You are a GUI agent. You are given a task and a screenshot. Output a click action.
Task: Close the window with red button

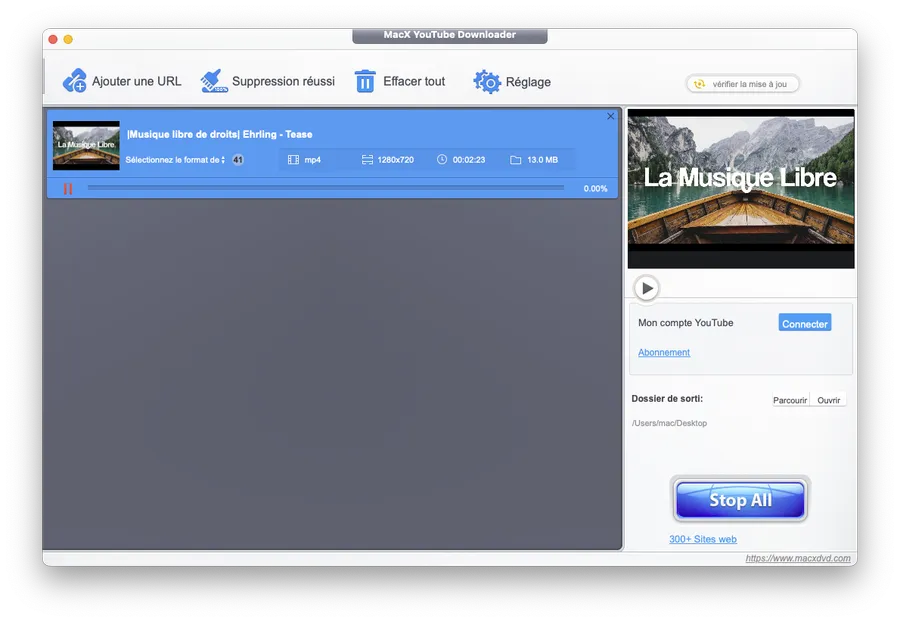(53, 39)
